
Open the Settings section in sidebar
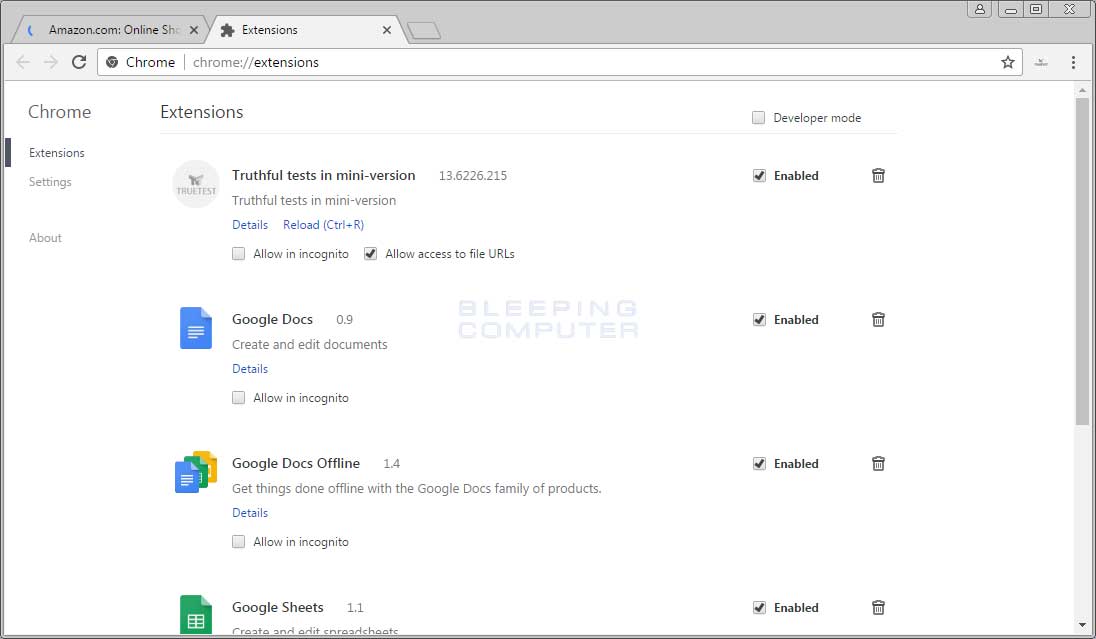tap(50, 182)
